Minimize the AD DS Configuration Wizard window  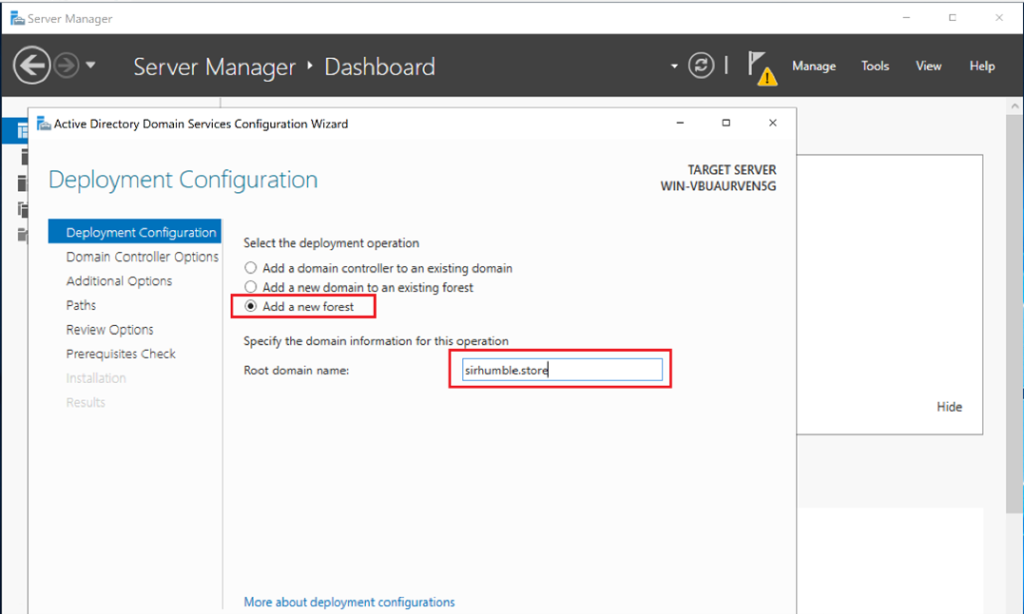point(680,123)
